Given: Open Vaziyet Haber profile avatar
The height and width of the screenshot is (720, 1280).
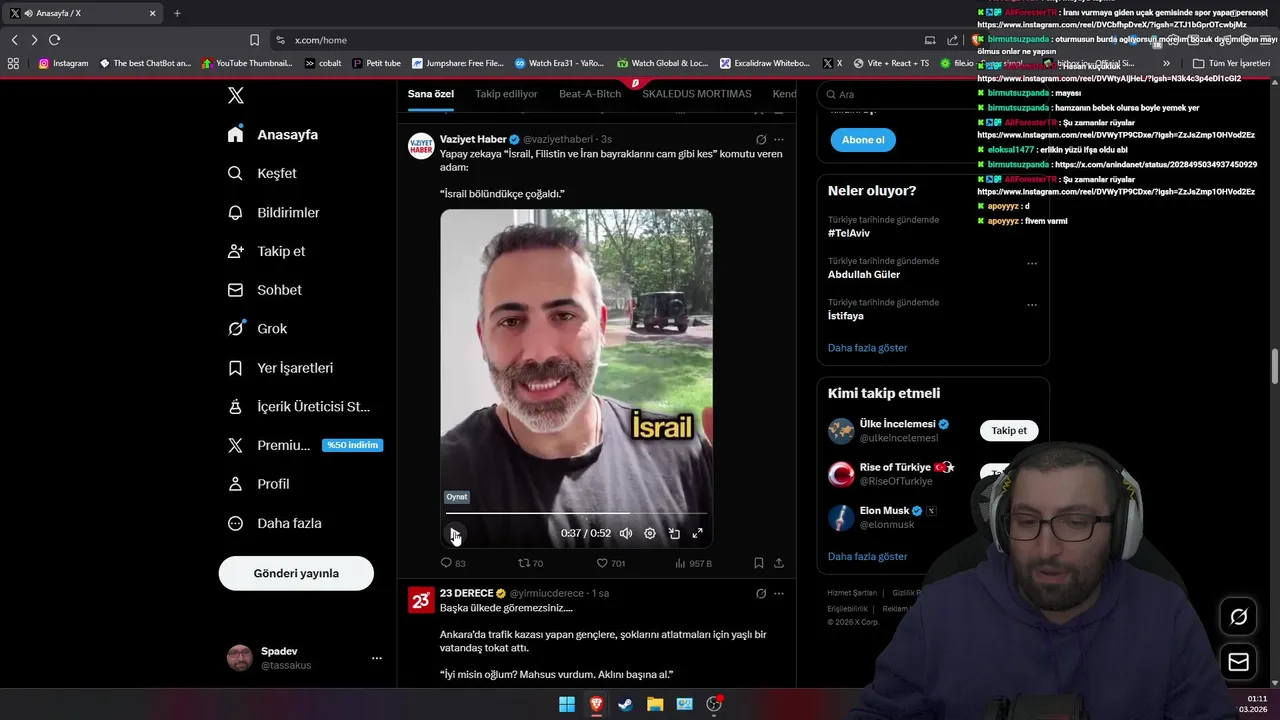Looking at the screenshot, I should coord(421,146).
